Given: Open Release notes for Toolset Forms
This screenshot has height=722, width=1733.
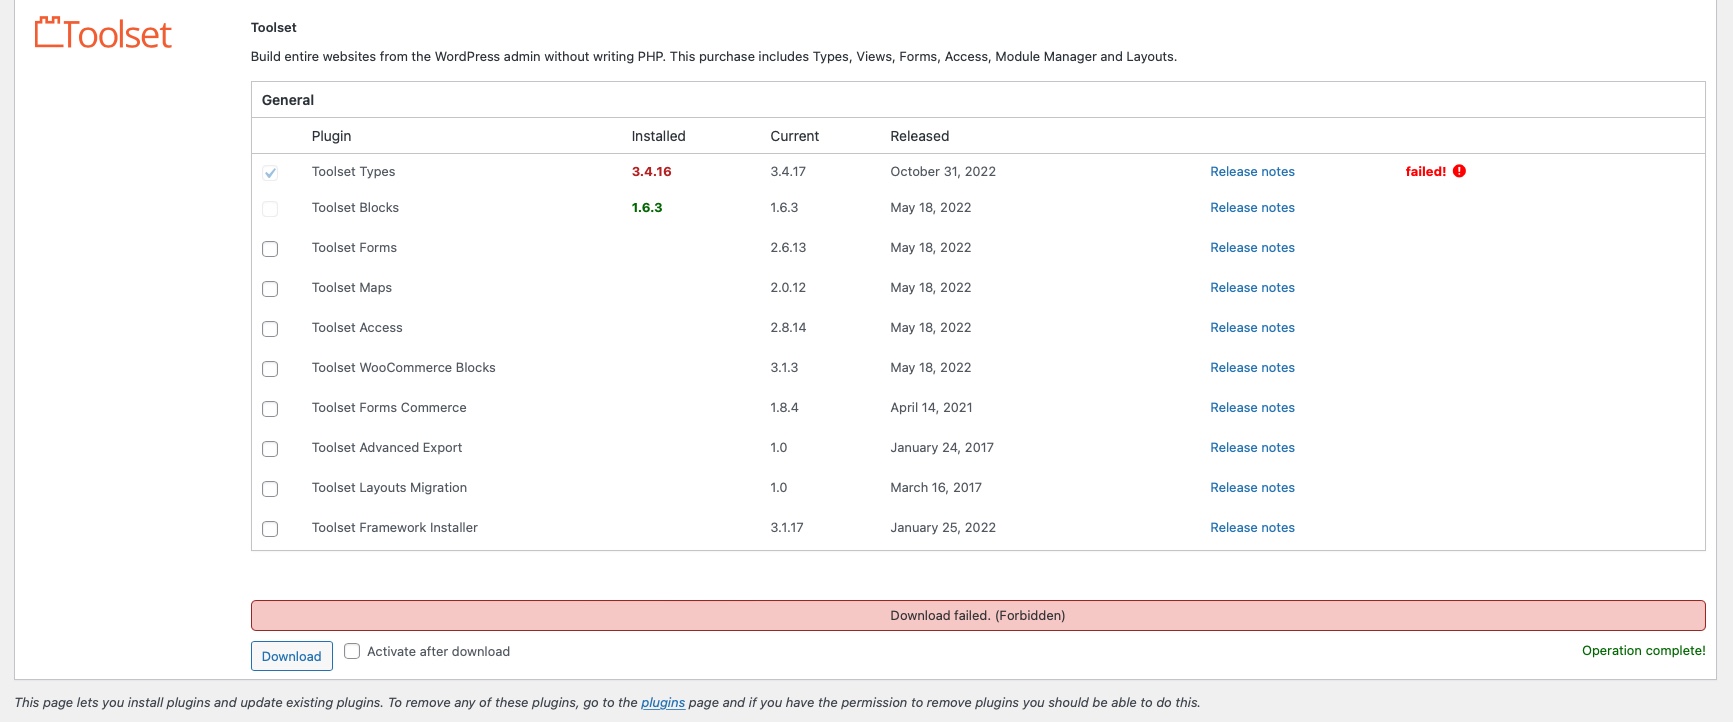Looking at the screenshot, I should click(1252, 248).
